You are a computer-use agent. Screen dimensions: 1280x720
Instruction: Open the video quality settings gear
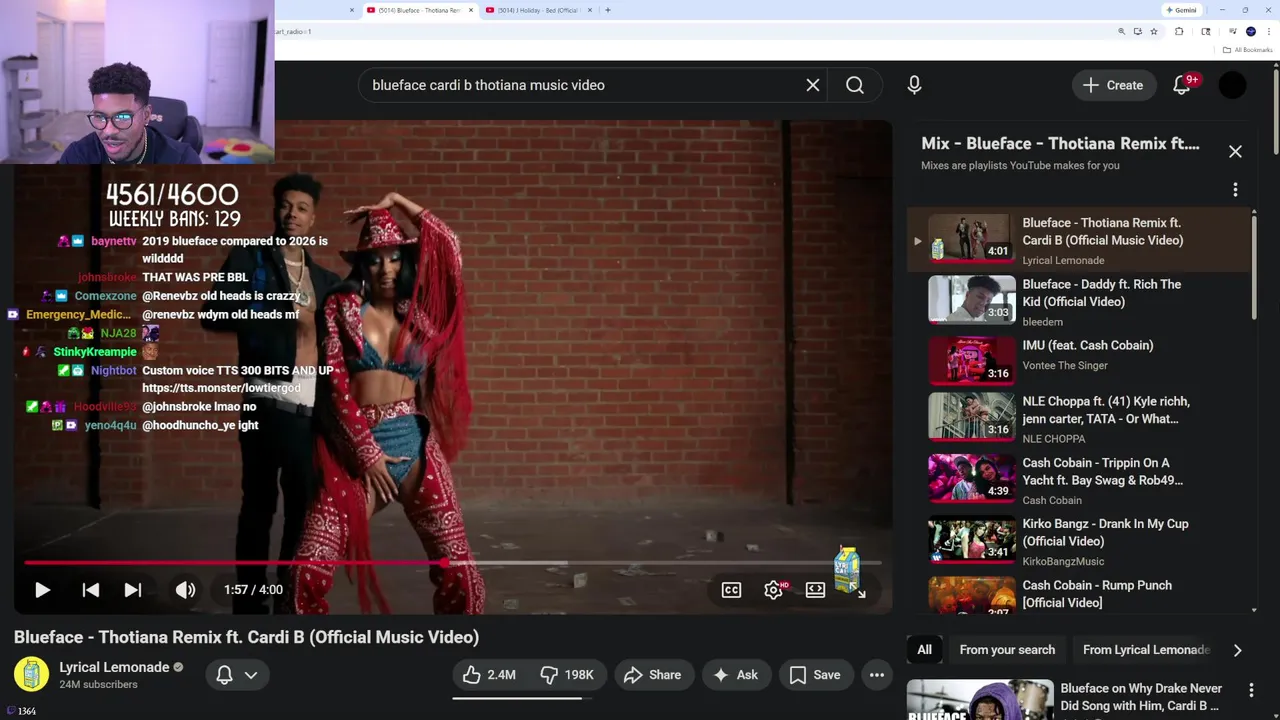point(773,590)
